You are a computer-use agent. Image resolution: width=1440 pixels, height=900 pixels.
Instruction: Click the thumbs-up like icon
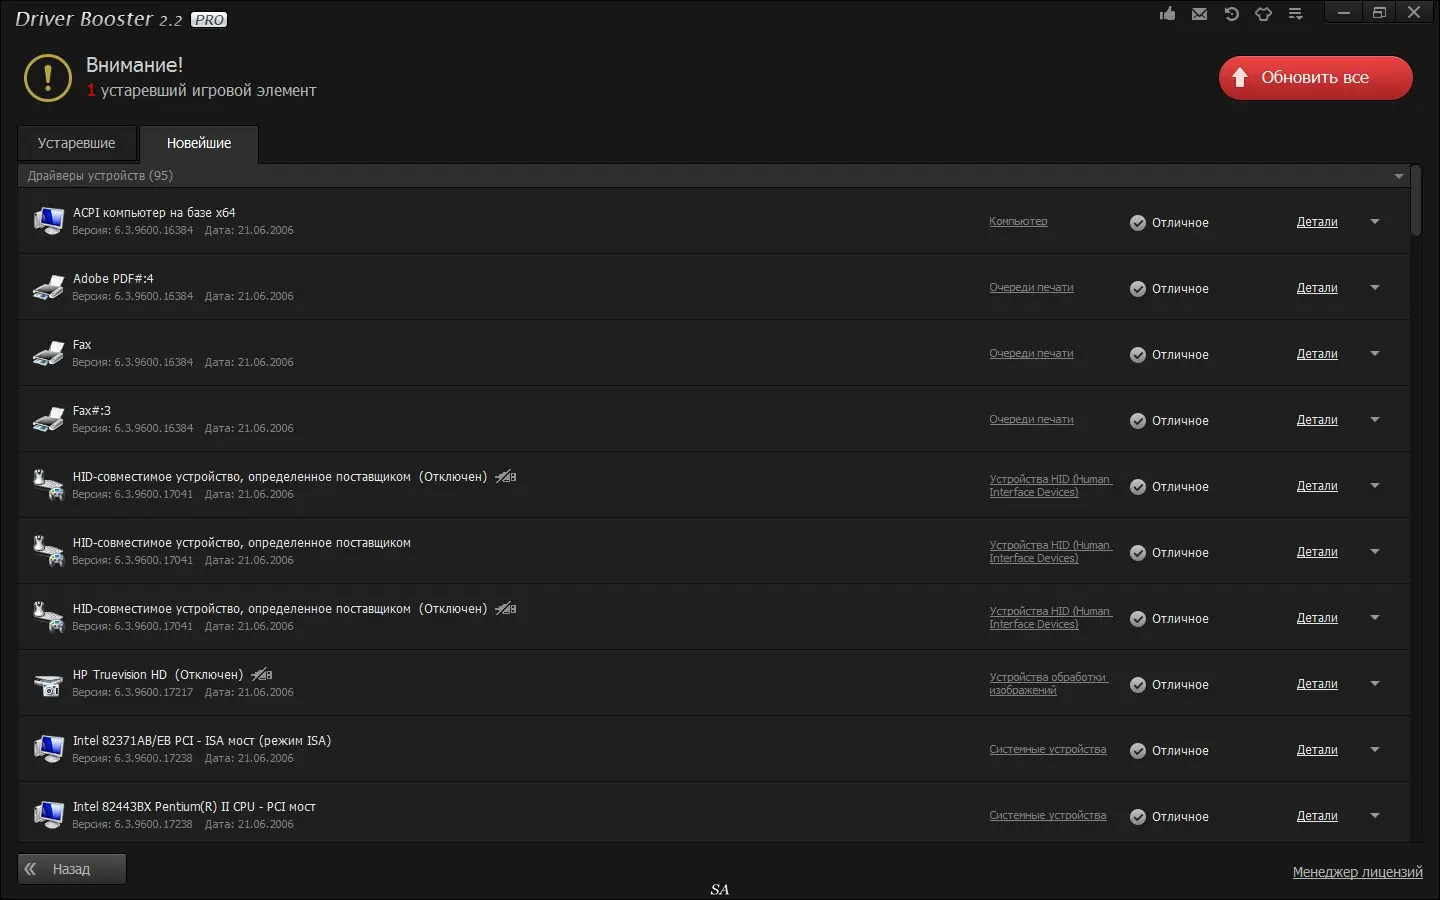click(1167, 14)
